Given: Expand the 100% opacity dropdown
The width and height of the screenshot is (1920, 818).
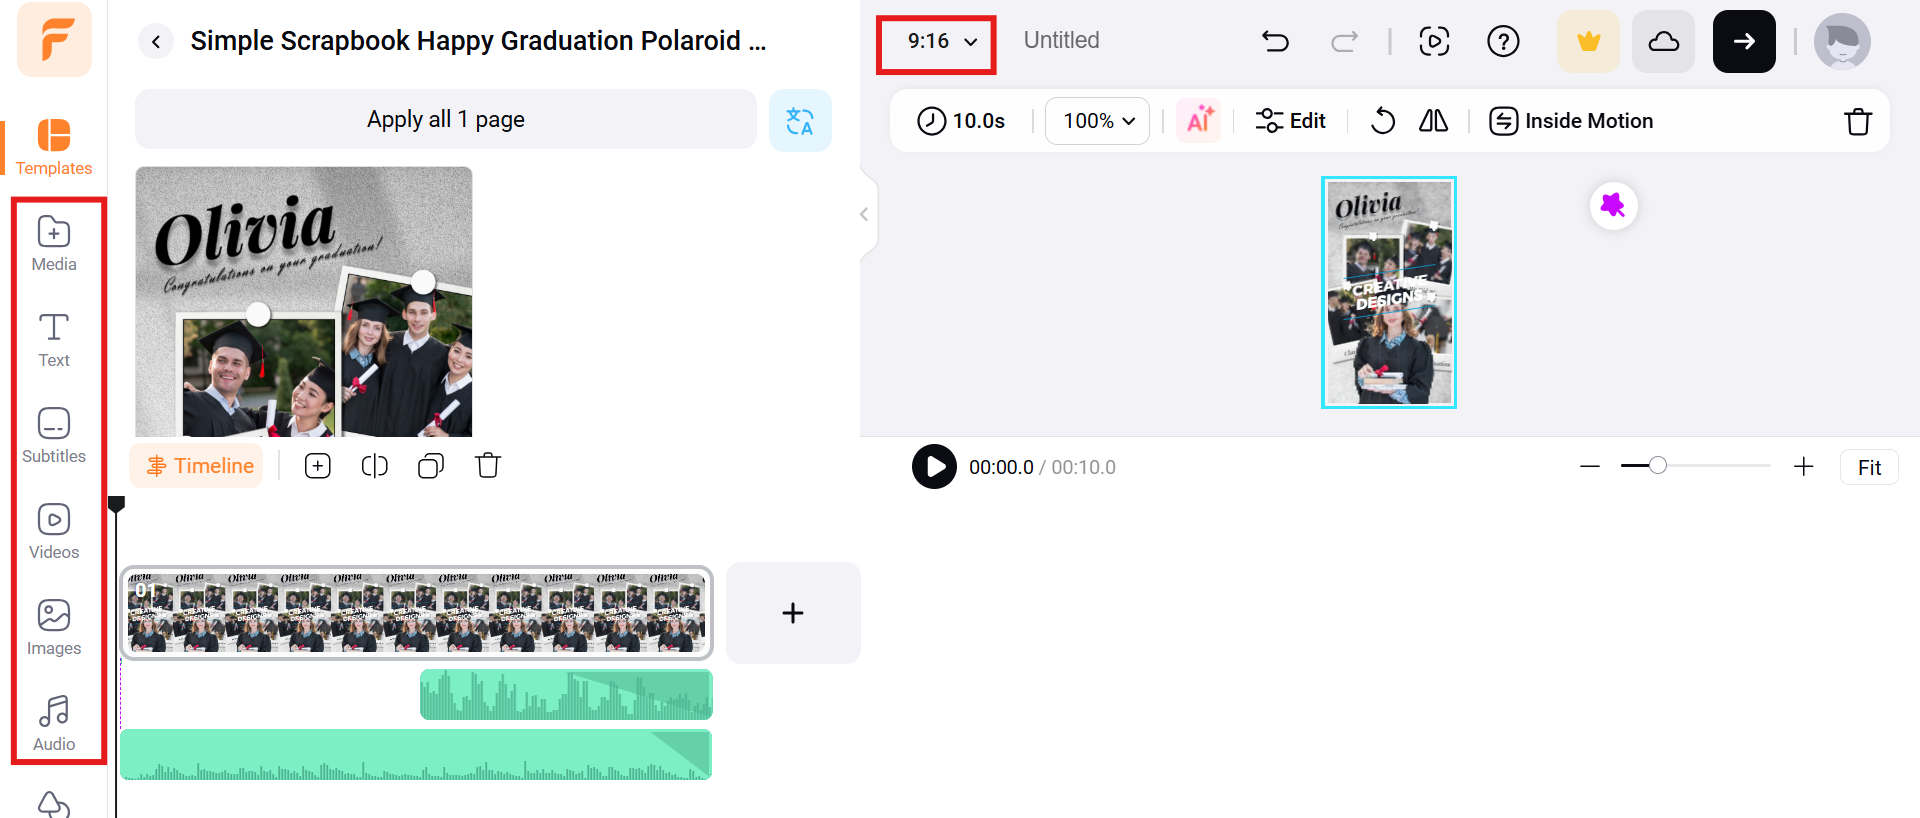Looking at the screenshot, I should [1098, 121].
